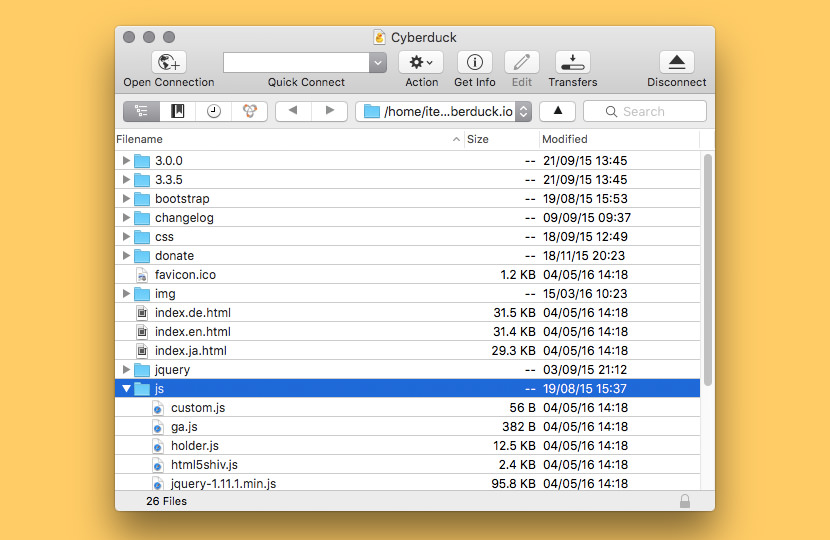This screenshot has width=830, height=540.
Task: Click size 1.2 KB of favicon.ico
Action: [x=518, y=275]
